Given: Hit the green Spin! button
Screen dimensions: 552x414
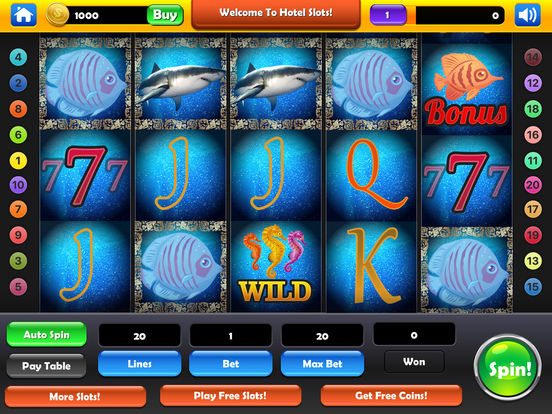Looking at the screenshot, I should (508, 369).
